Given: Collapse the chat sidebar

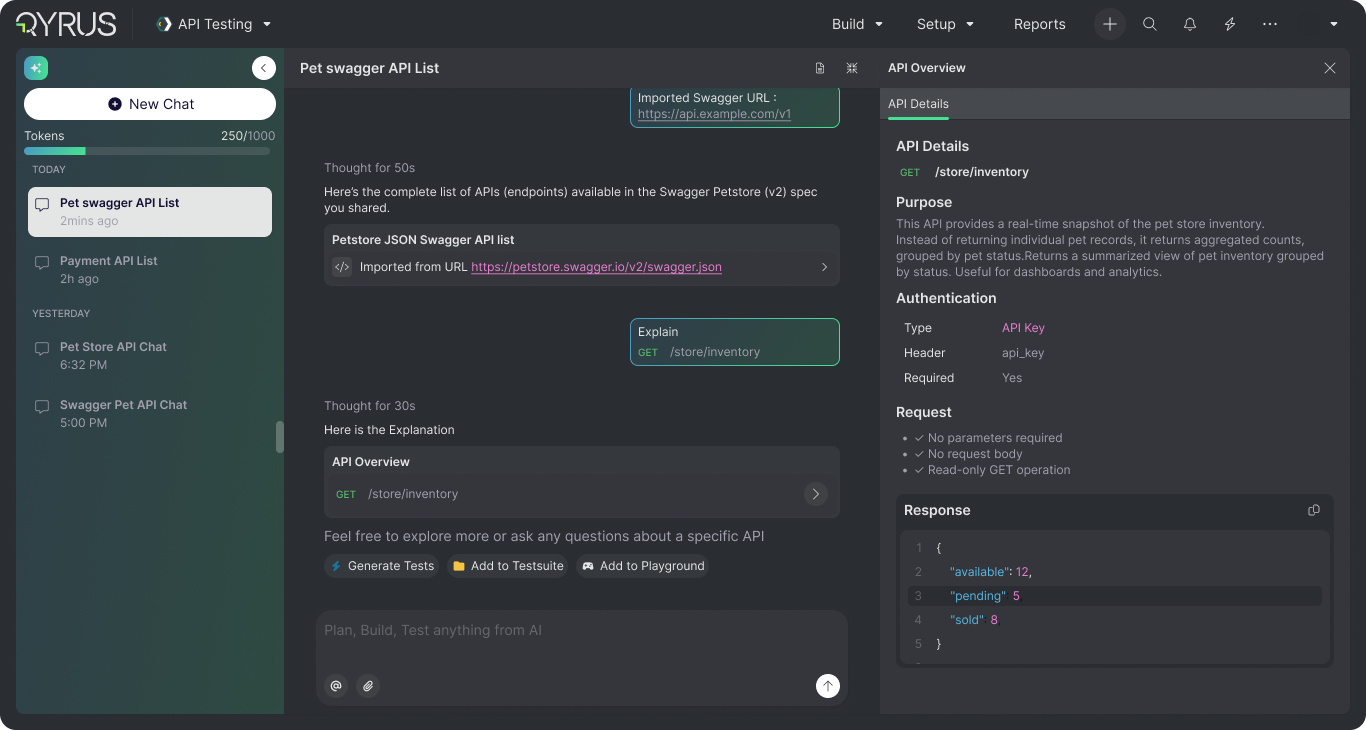Looking at the screenshot, I should coord(264,68).
